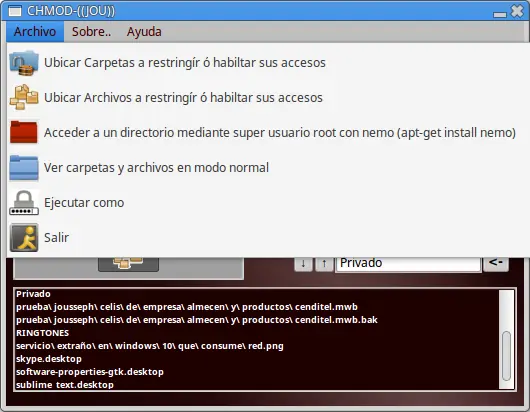
Task: Click the down arrow button next to Privado field
Action: 303,264
